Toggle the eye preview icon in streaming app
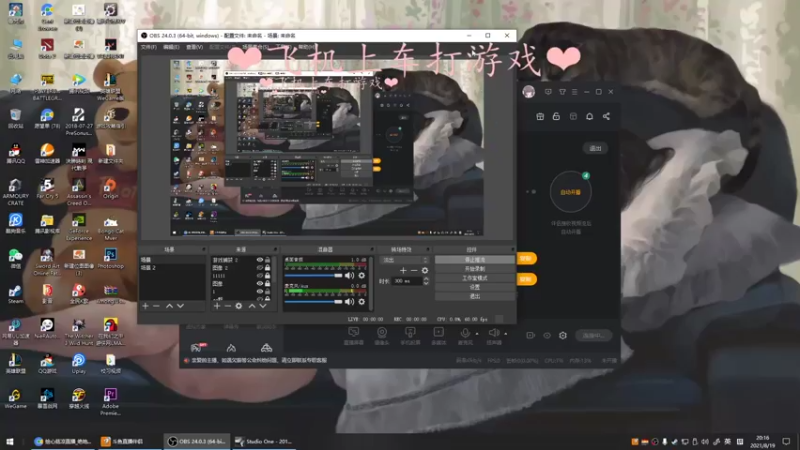 coord(547,335)
